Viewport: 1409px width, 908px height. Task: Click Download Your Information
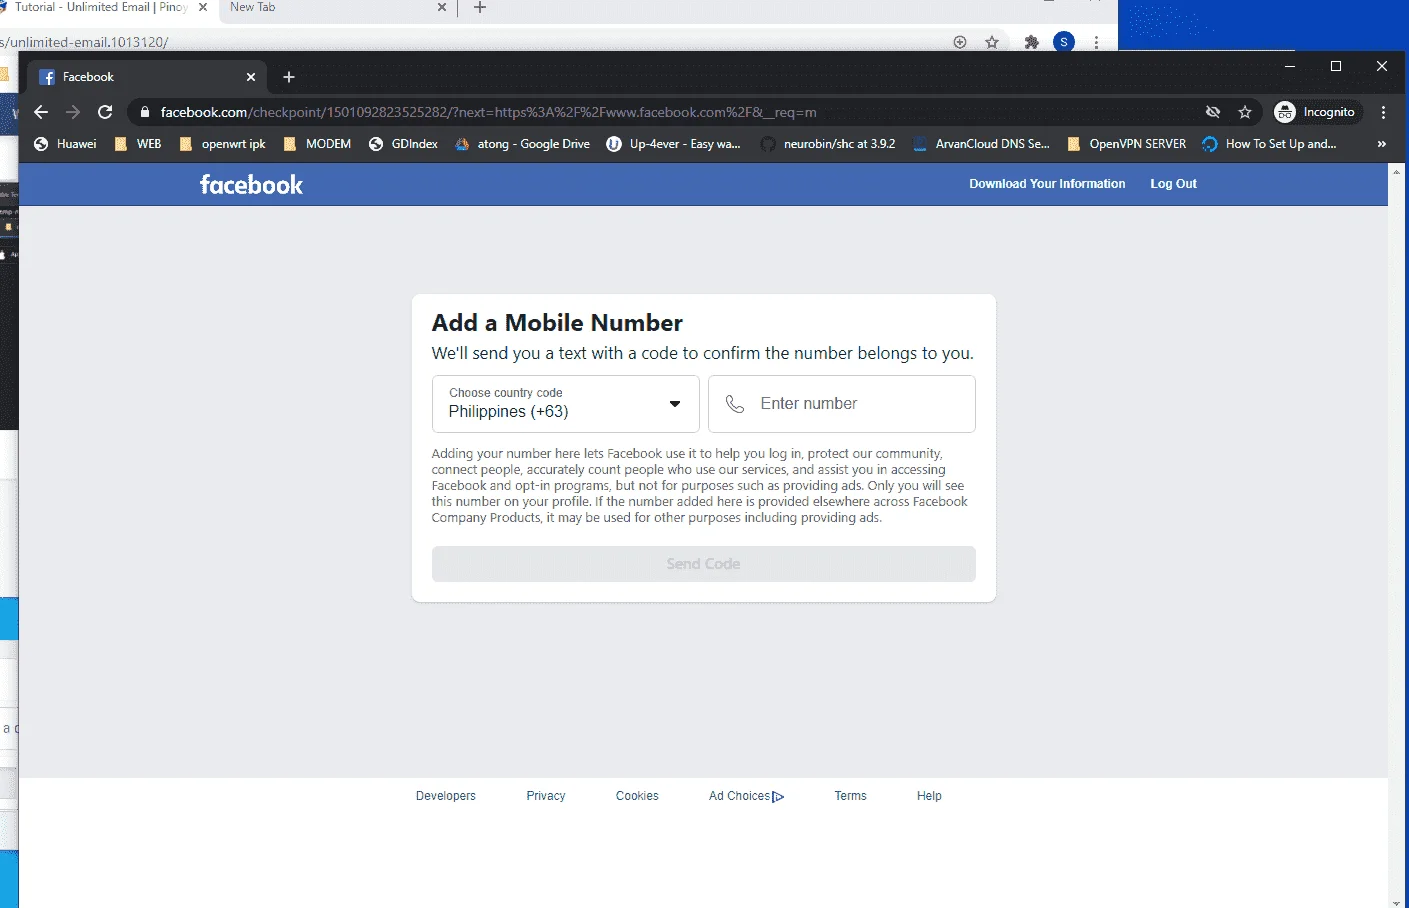[x=1047, y=184]
